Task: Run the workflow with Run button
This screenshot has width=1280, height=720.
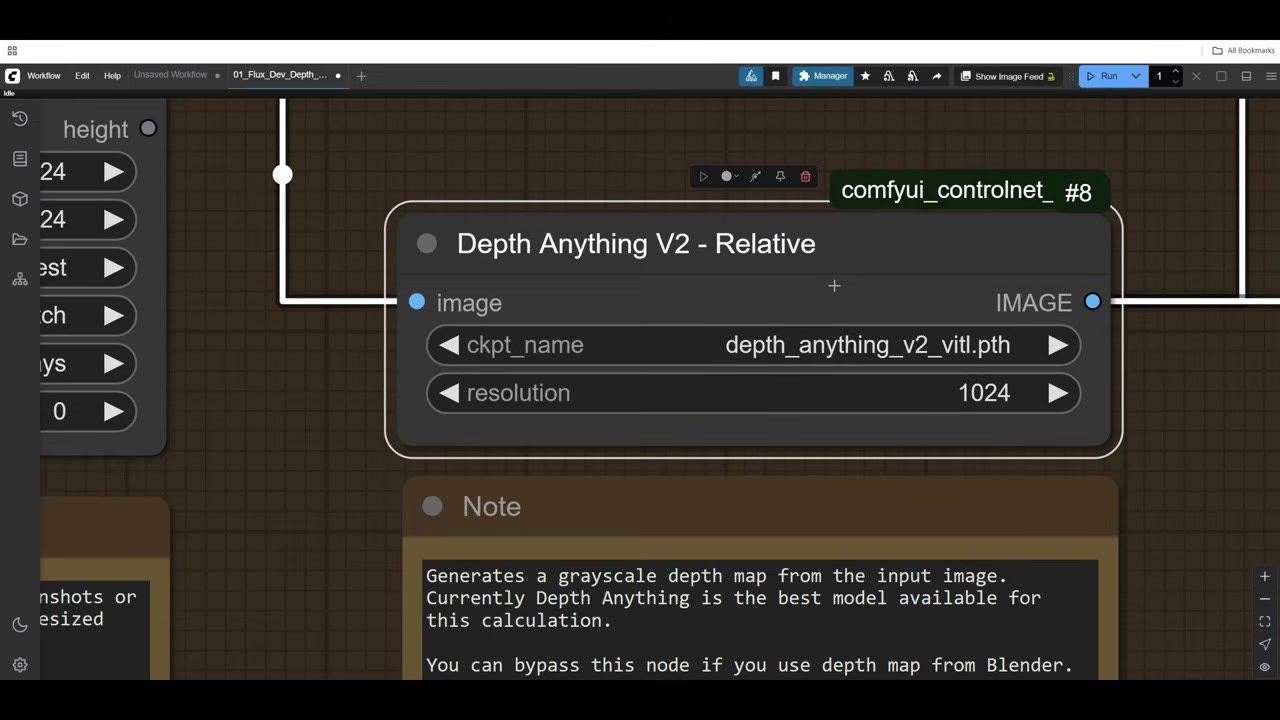Action: pos(1103,76)
